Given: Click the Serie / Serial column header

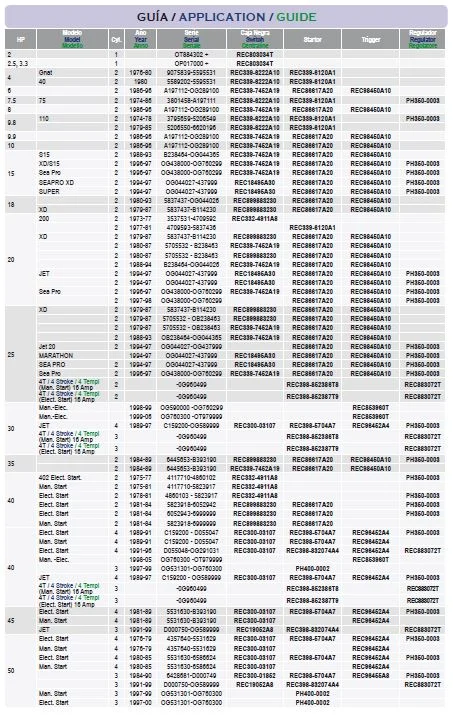Looking at the screenshot, I should click(192, 39).
